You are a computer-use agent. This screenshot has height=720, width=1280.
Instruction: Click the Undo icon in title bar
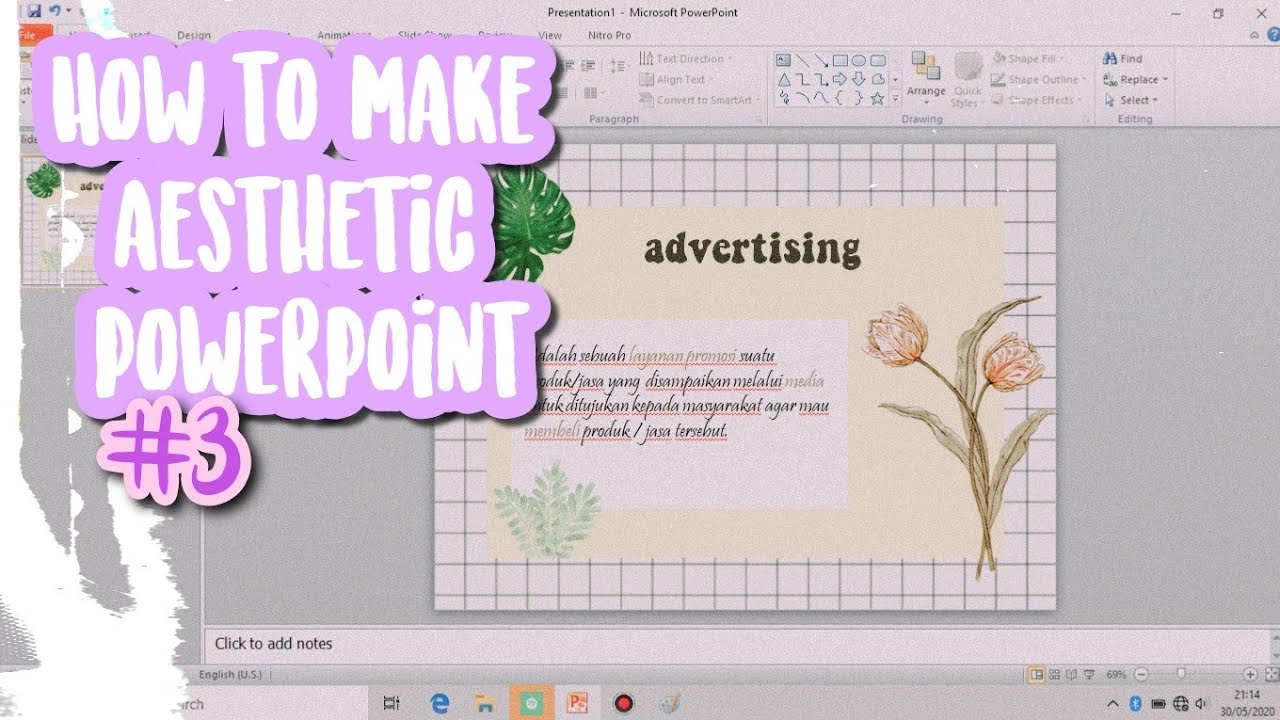coord(53,11)
